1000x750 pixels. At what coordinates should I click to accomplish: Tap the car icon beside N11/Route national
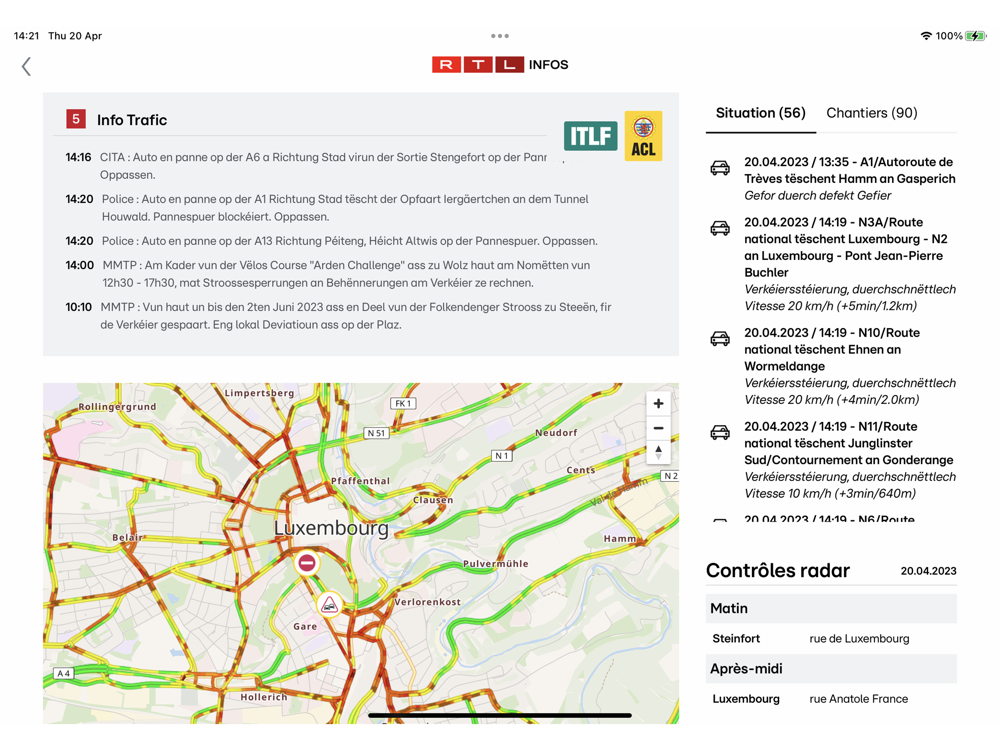[720, 432]
